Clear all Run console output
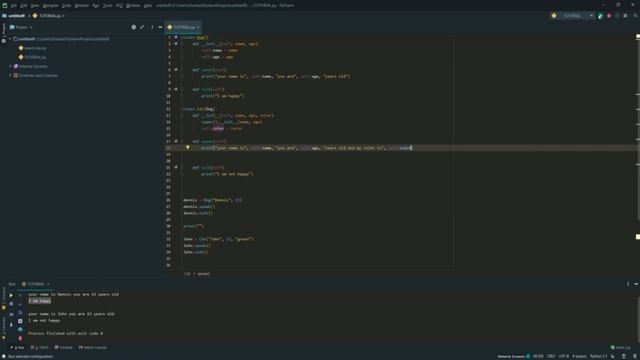 click(x=20, y=338)
